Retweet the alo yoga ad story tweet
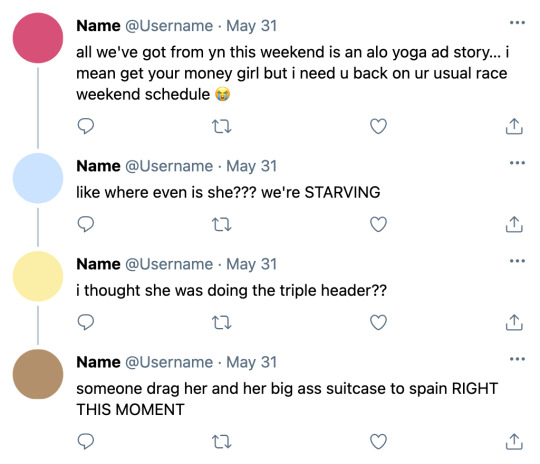Screen dimensions: 540x464 pyautogui.click(x=221, y=126)
